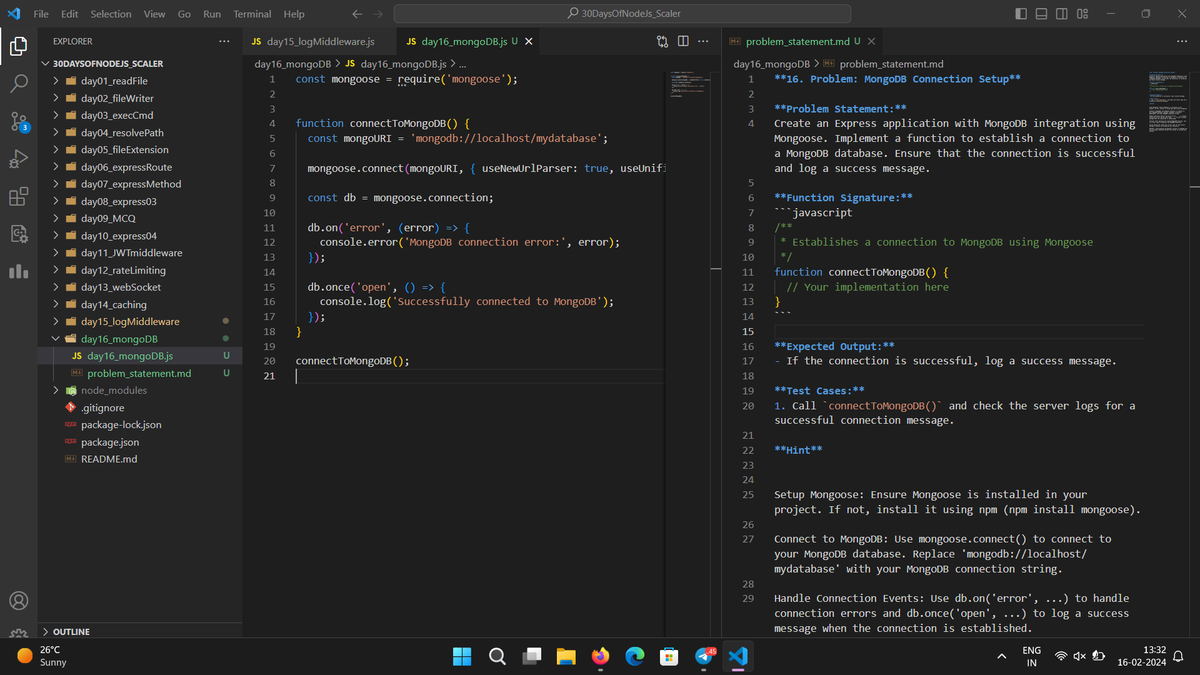
Task: Close the day16_mongoDB.js tab
Action: coord(529,42)
